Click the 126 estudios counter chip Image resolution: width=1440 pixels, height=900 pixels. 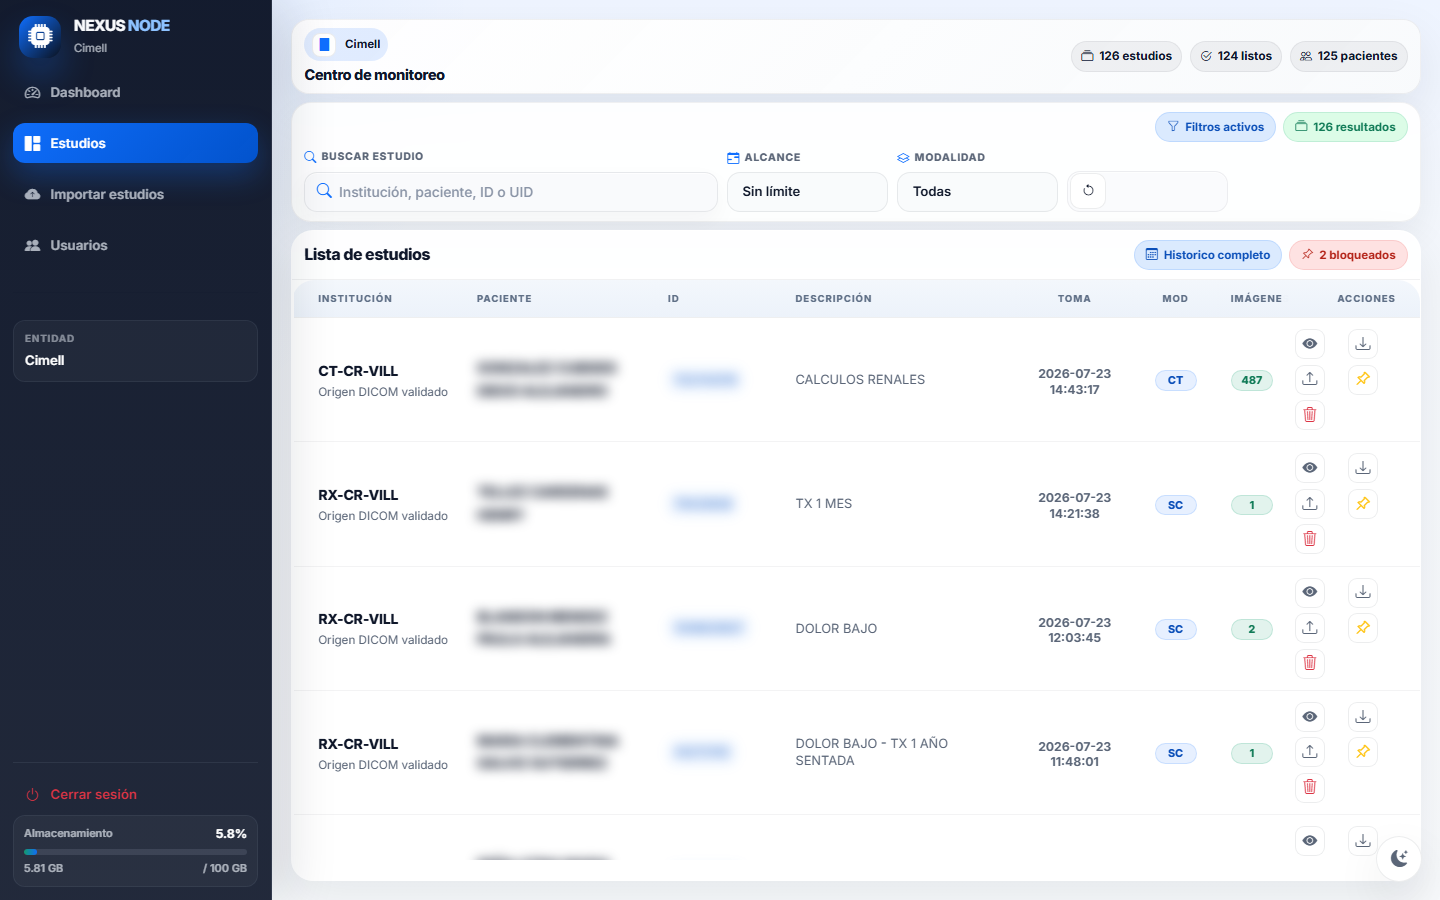(x=1126, y=56)
